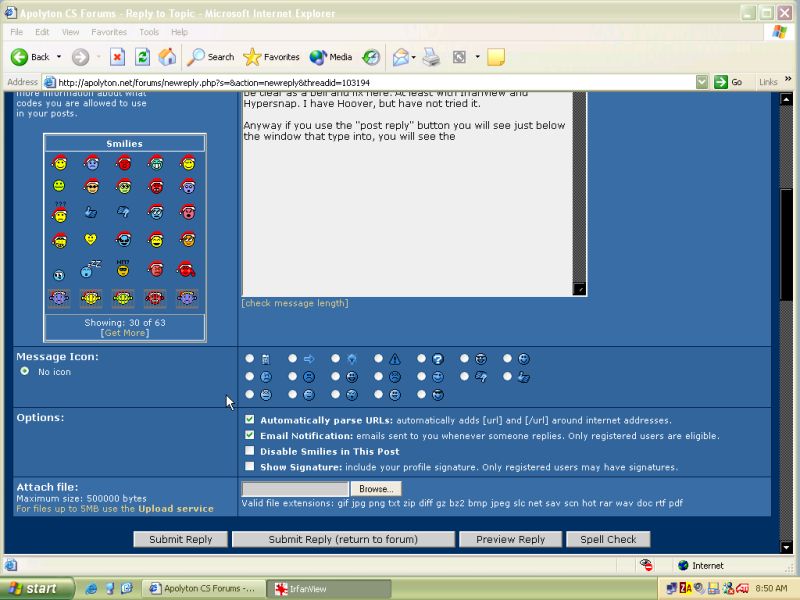
Task: Expand the address bar dropdown
Action: [702, 82]
